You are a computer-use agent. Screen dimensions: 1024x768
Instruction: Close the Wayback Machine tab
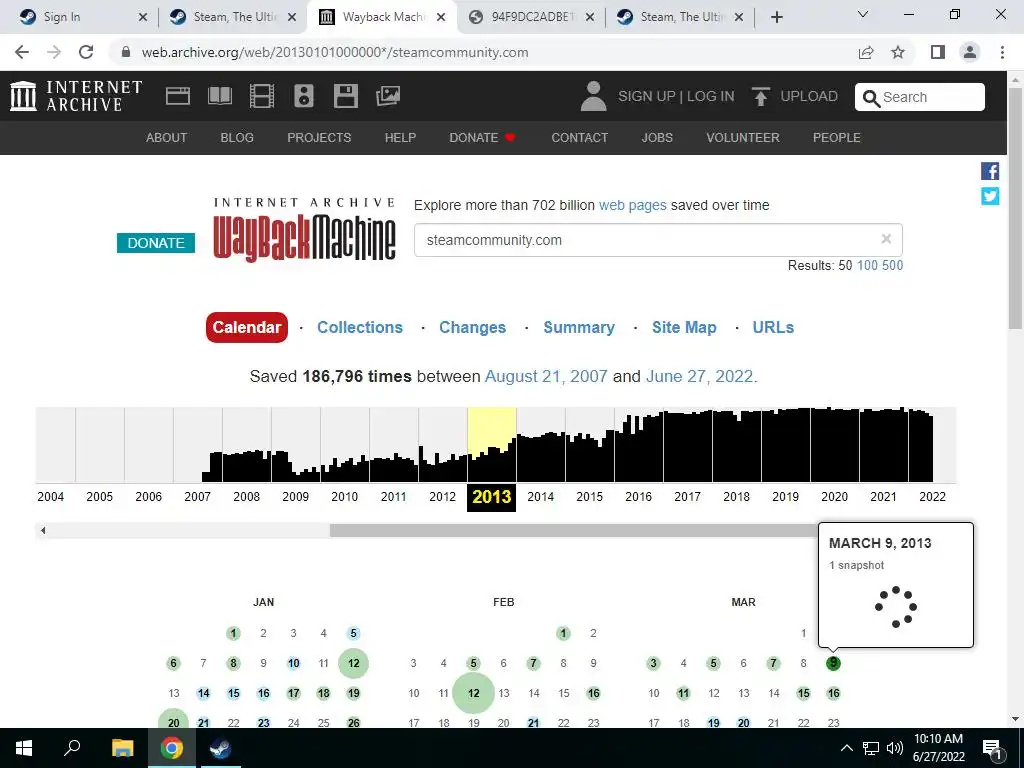(441, 17)
